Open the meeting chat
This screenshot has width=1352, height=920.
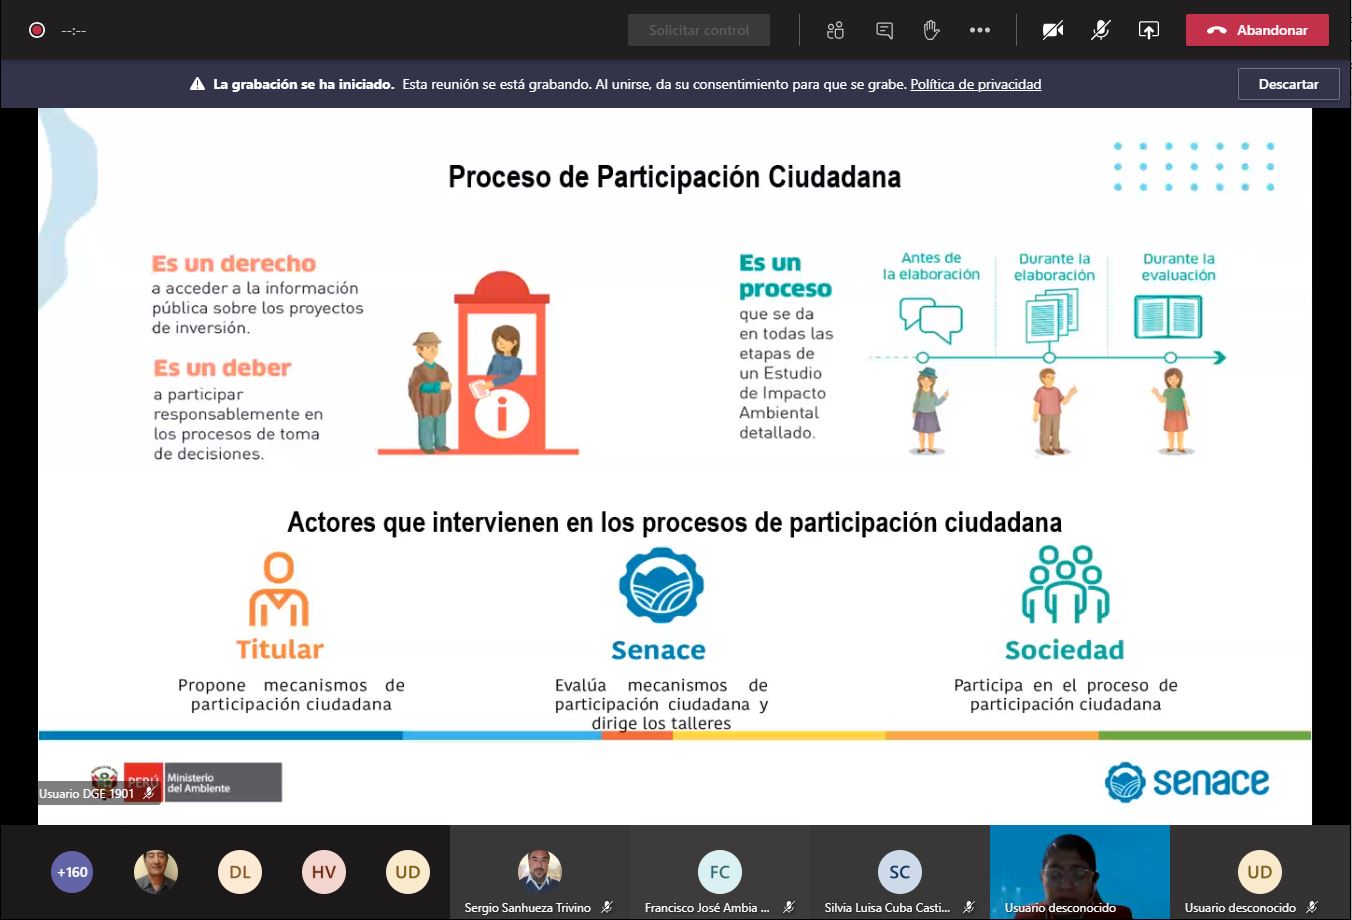tap(884, 30)
